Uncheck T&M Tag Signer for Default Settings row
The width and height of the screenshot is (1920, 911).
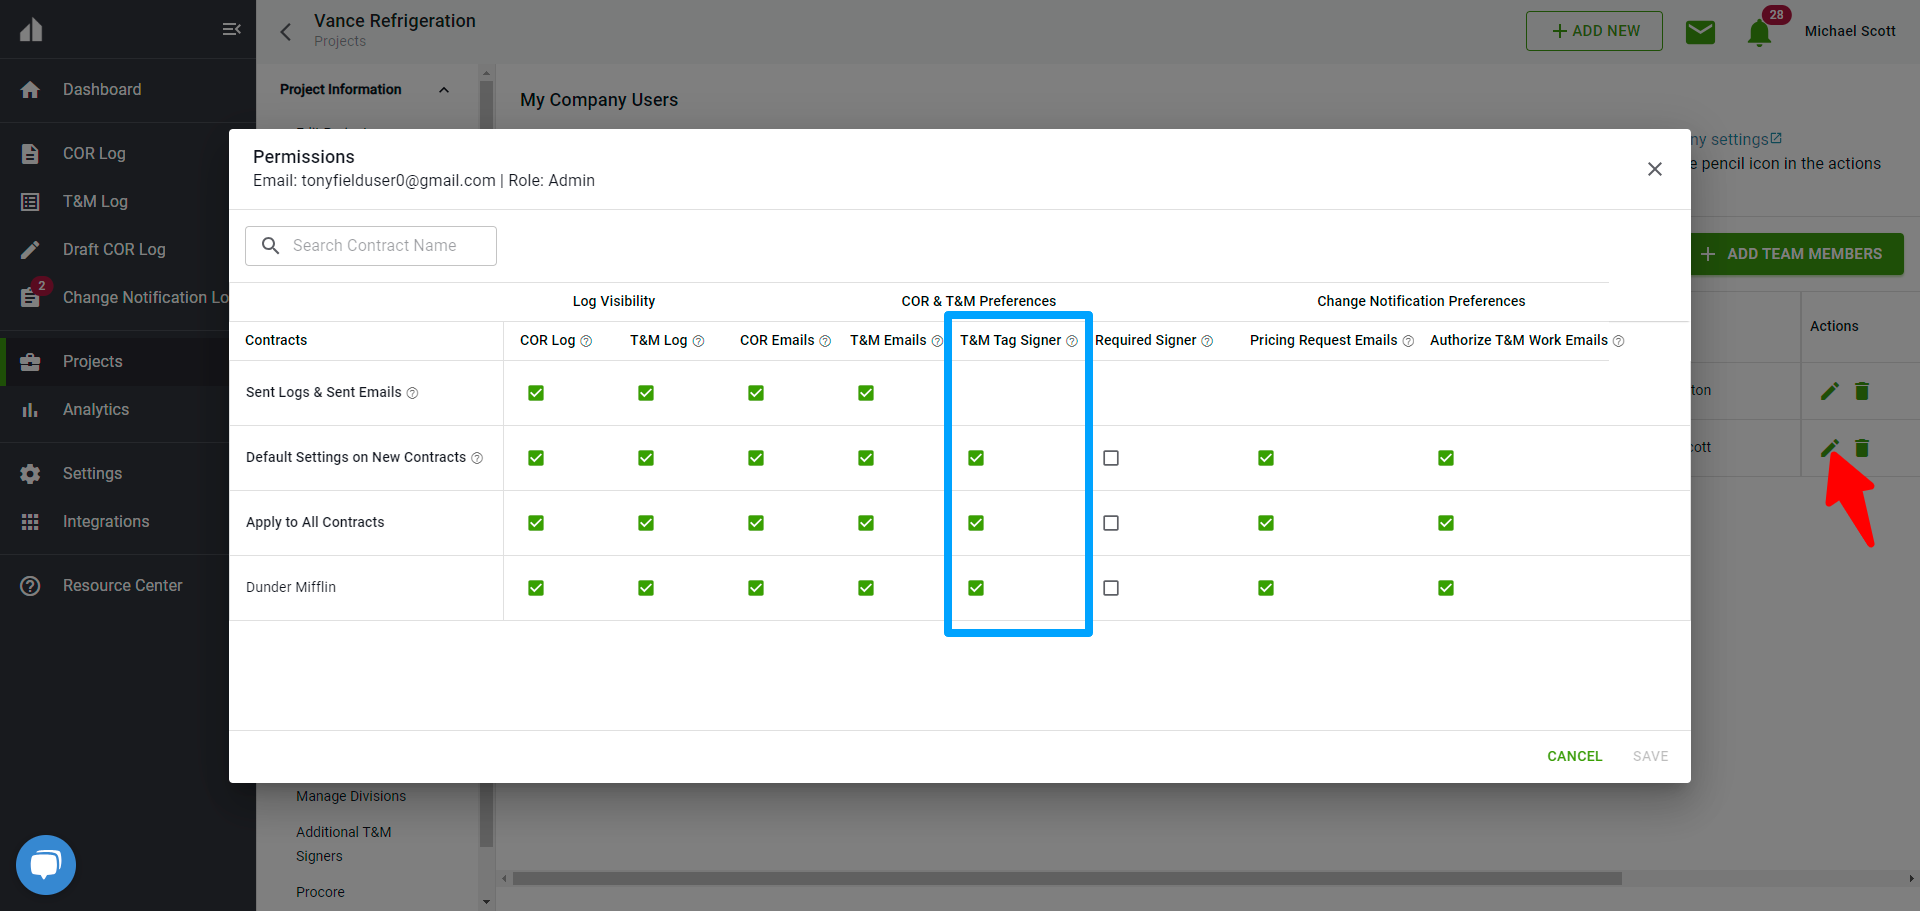click(x=976, y=458)
